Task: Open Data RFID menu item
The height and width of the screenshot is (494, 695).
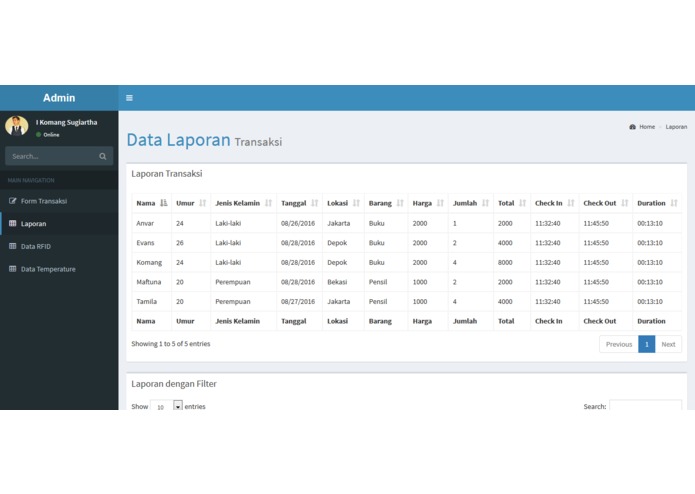Action: pyautogui.click(x=59, y=246)
